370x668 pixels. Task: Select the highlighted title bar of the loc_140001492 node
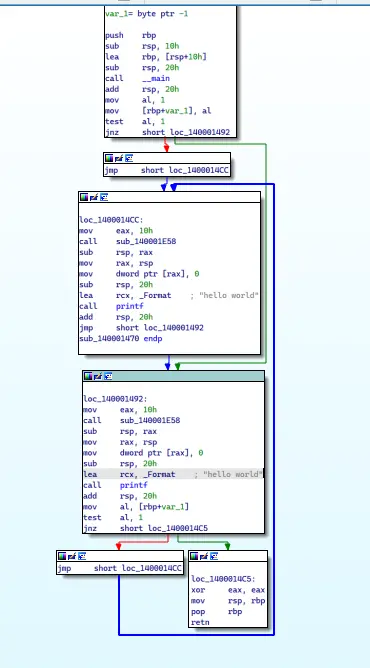pos(173,376)
